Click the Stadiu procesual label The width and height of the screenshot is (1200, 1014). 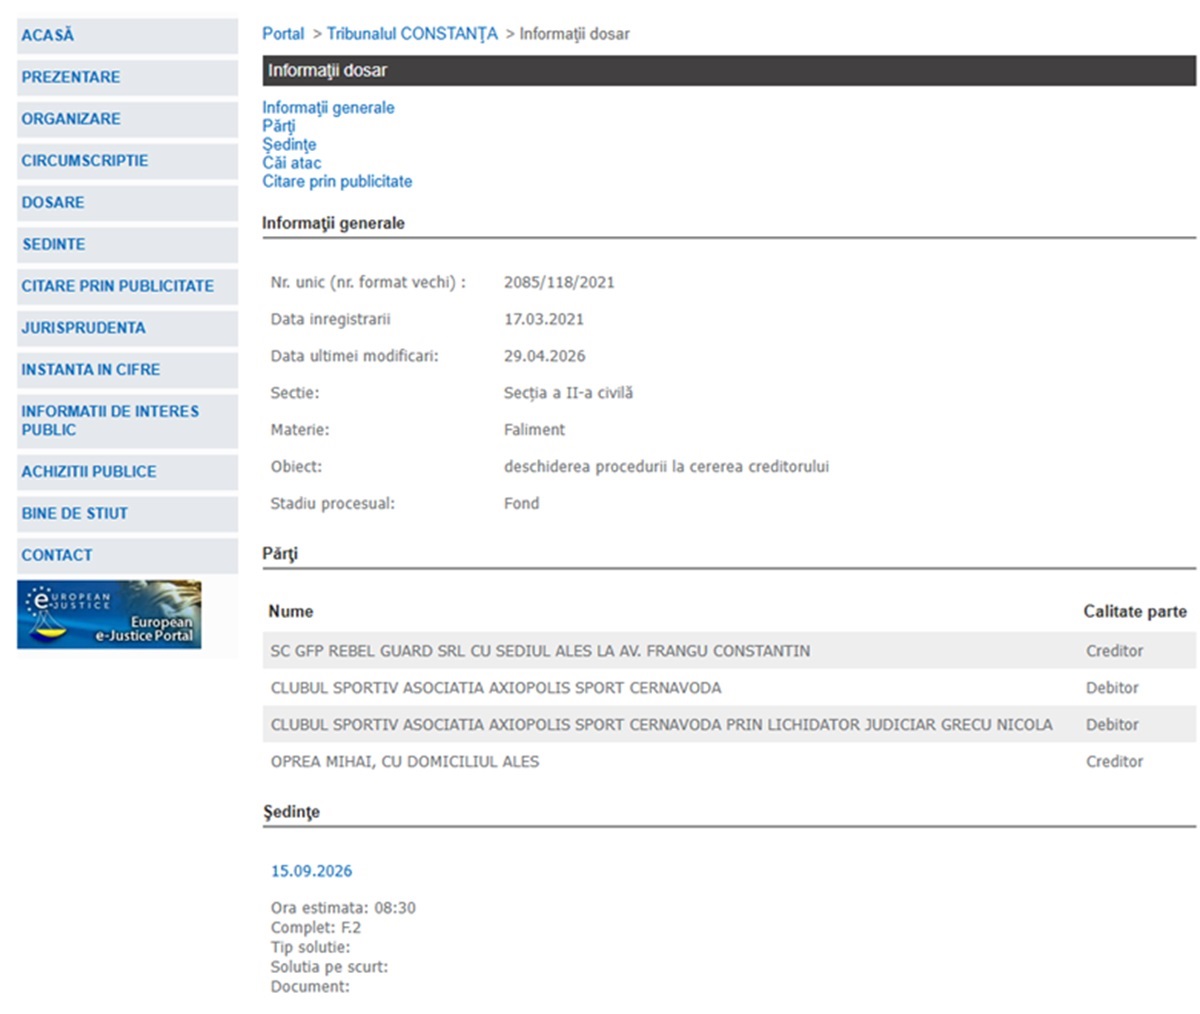(333, 504)
